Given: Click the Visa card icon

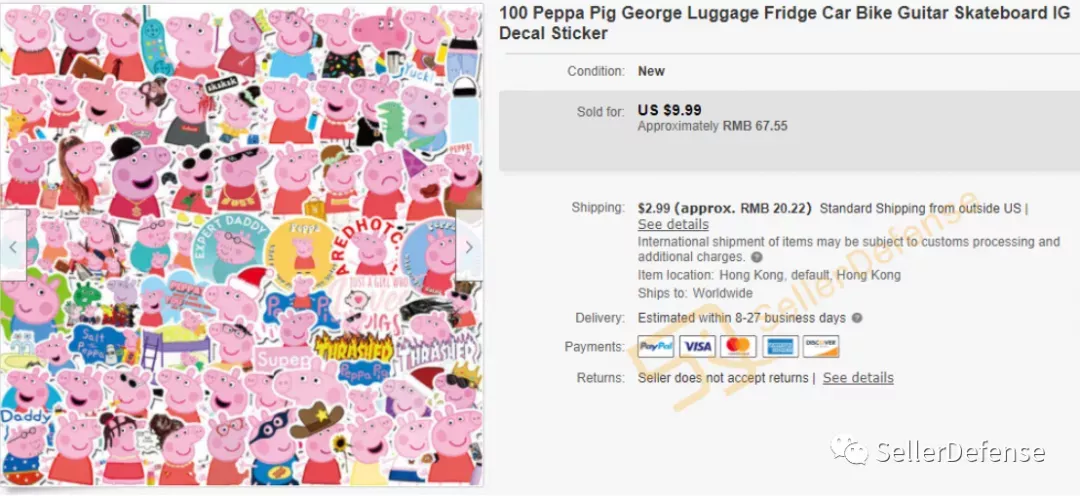Looking at the screenshot, I should point(697,347).
